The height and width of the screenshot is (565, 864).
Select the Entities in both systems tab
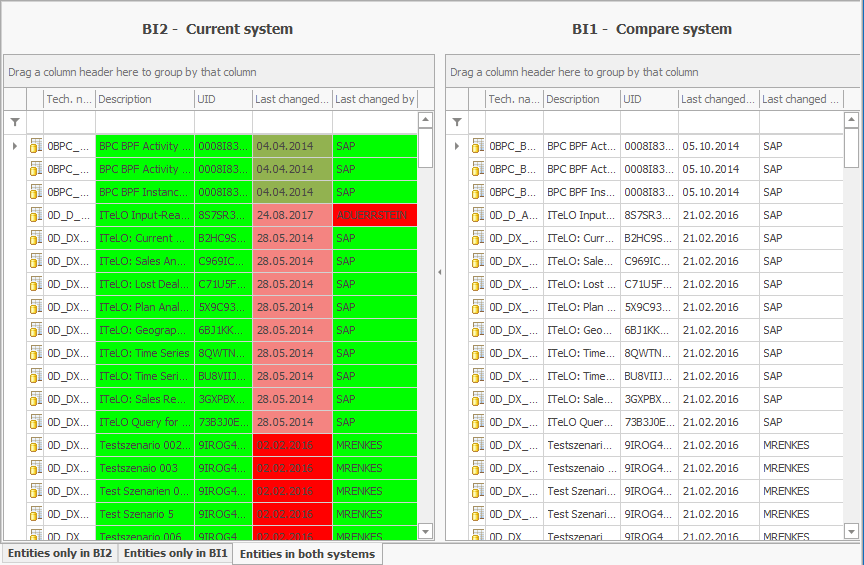[307, 554]
